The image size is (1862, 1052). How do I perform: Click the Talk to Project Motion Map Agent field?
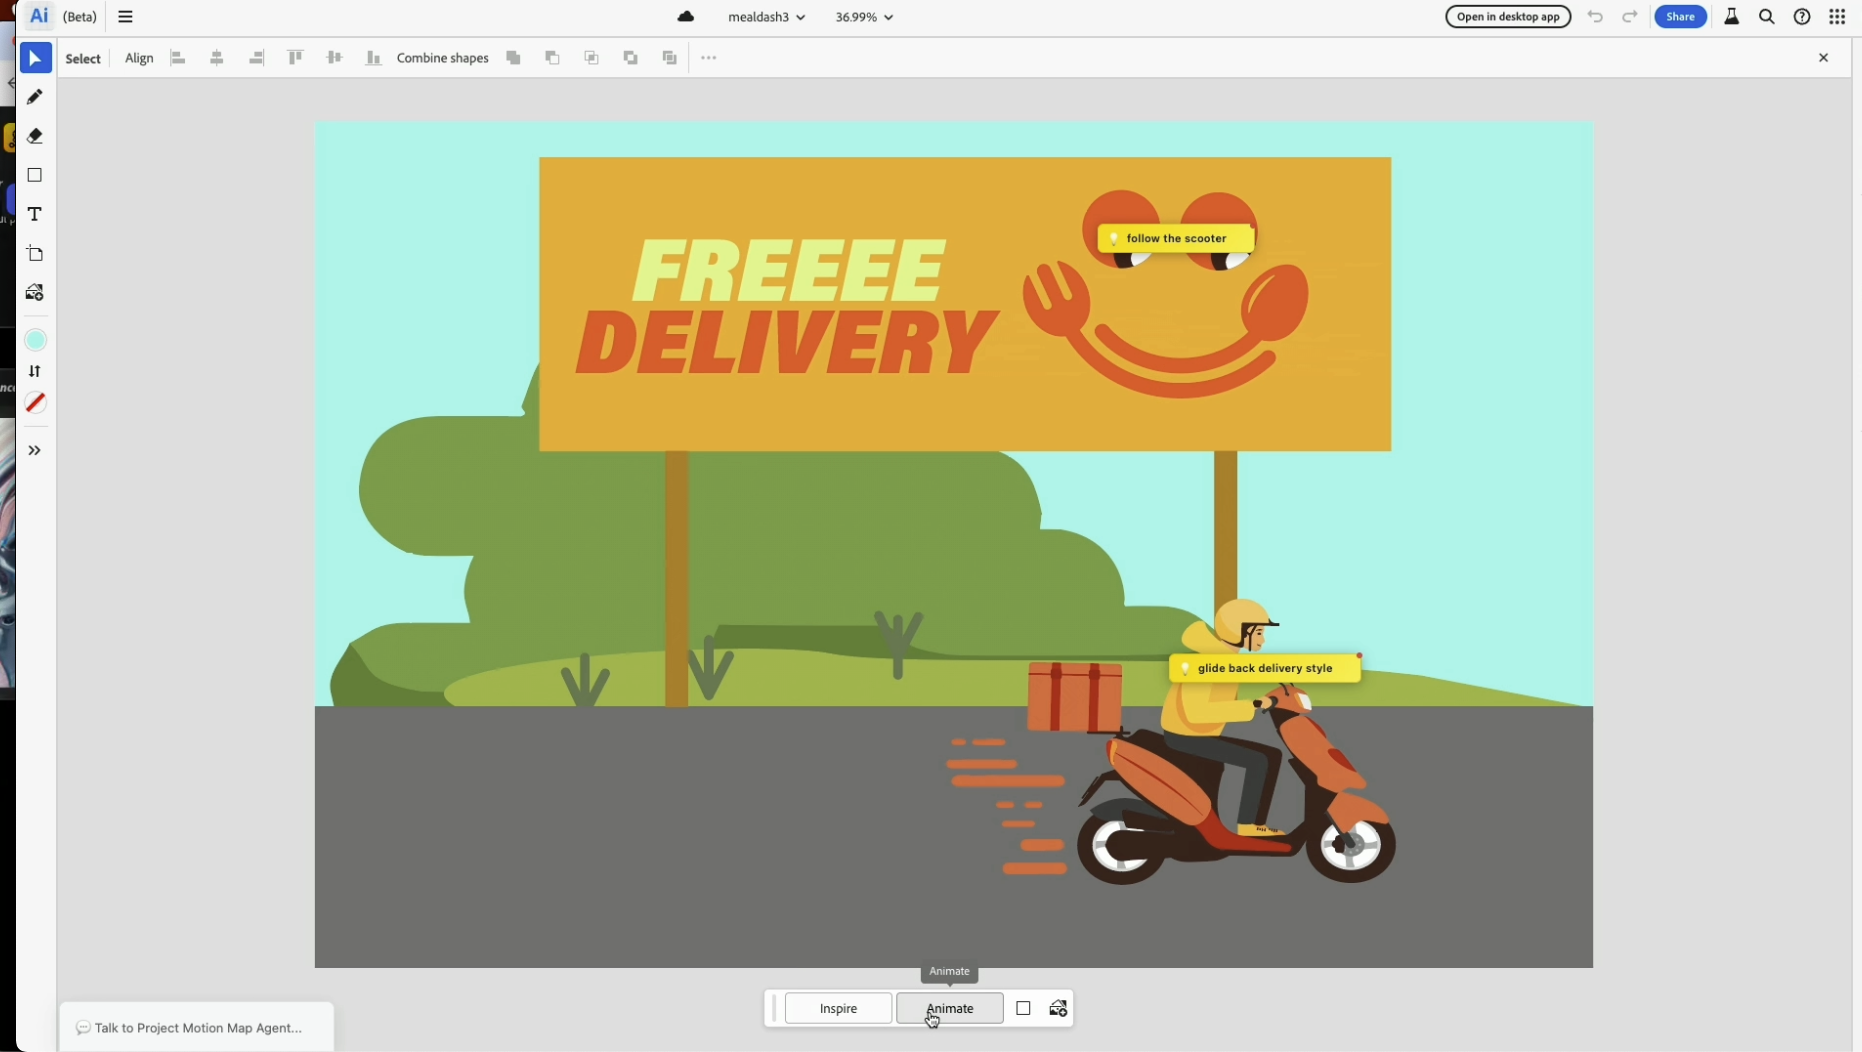click(197, 1027)
